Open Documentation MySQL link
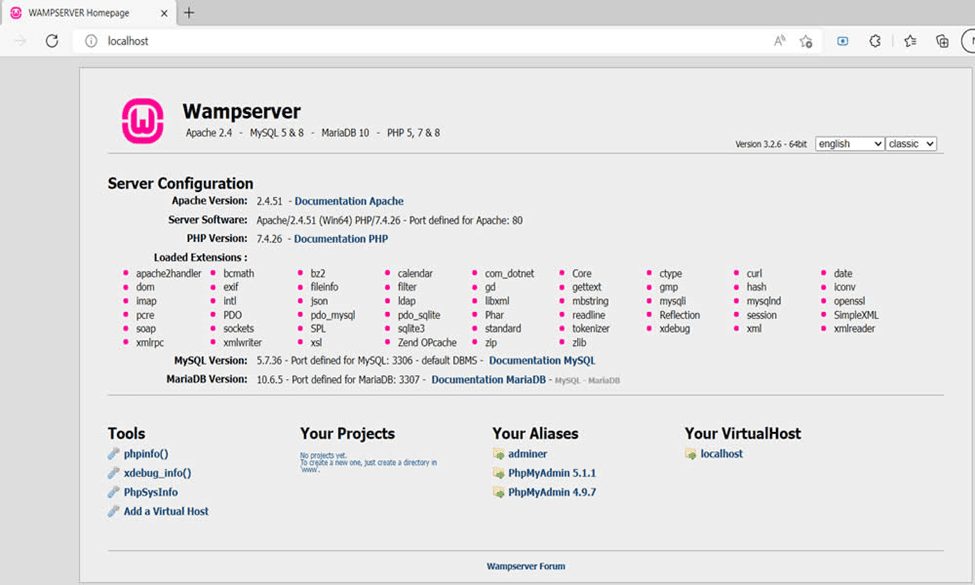The height and width of the screenshot is (585, 975). click(x=542, y=361)
